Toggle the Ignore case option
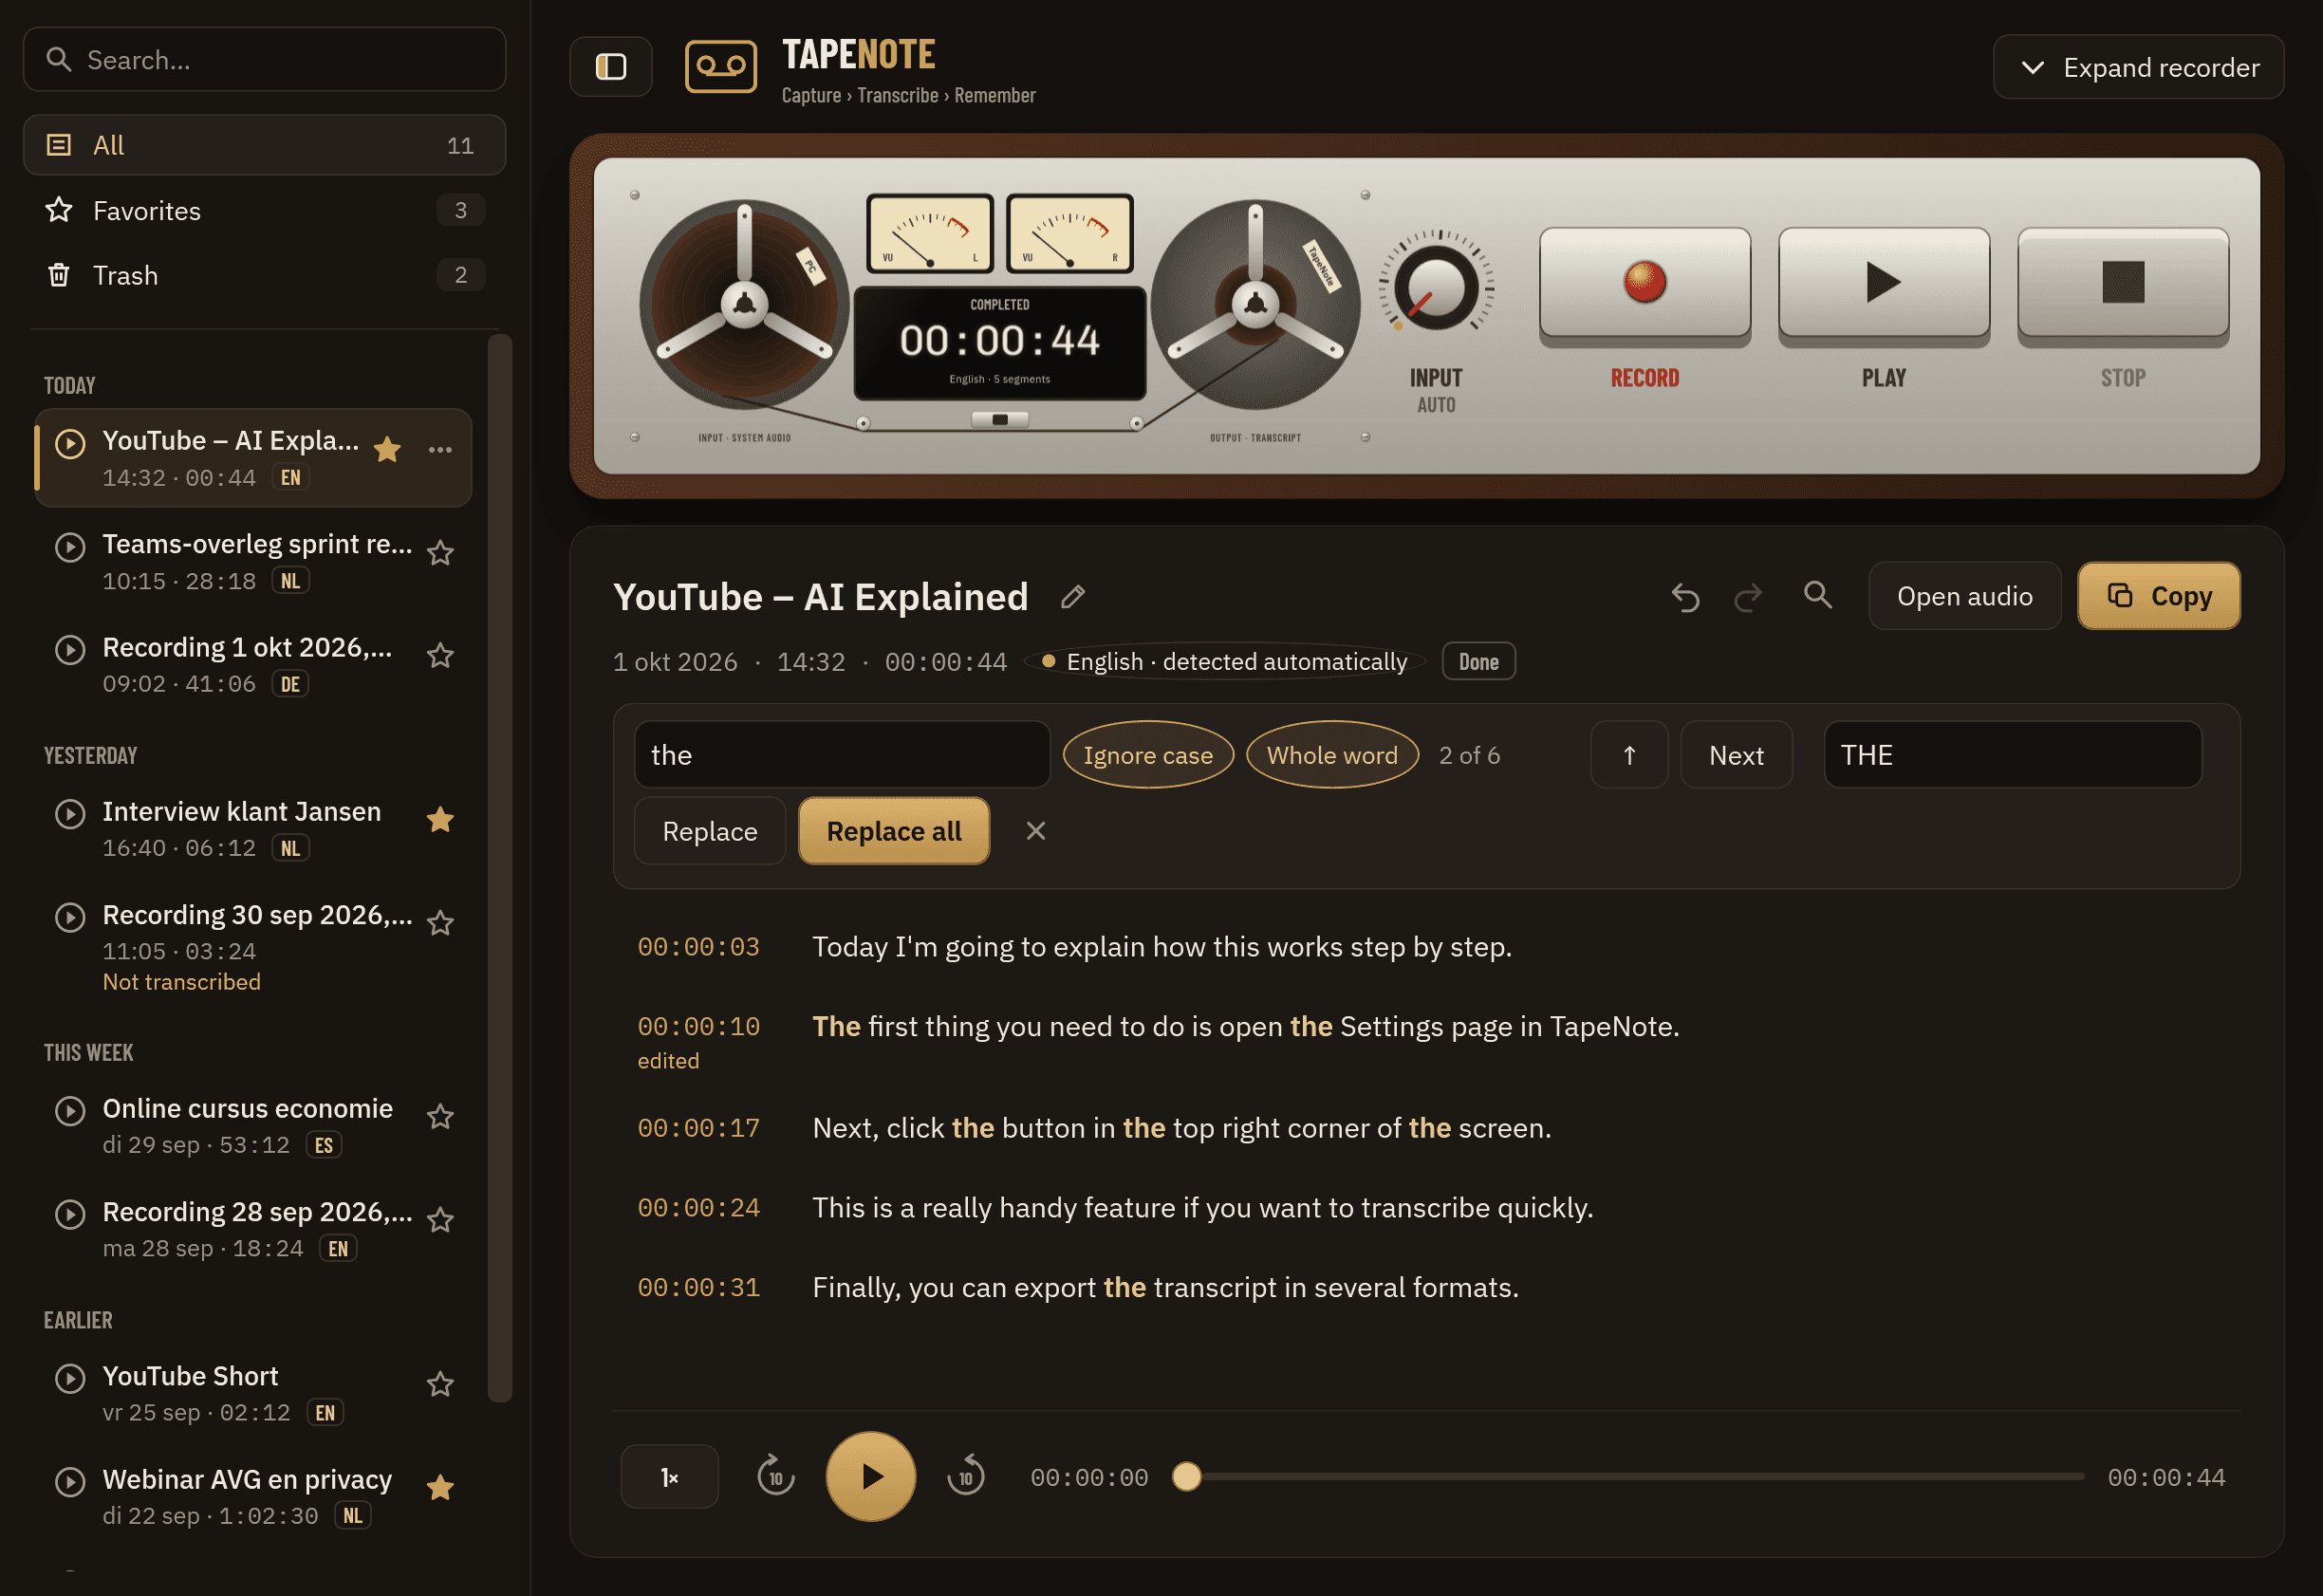 click(1148, 755)
